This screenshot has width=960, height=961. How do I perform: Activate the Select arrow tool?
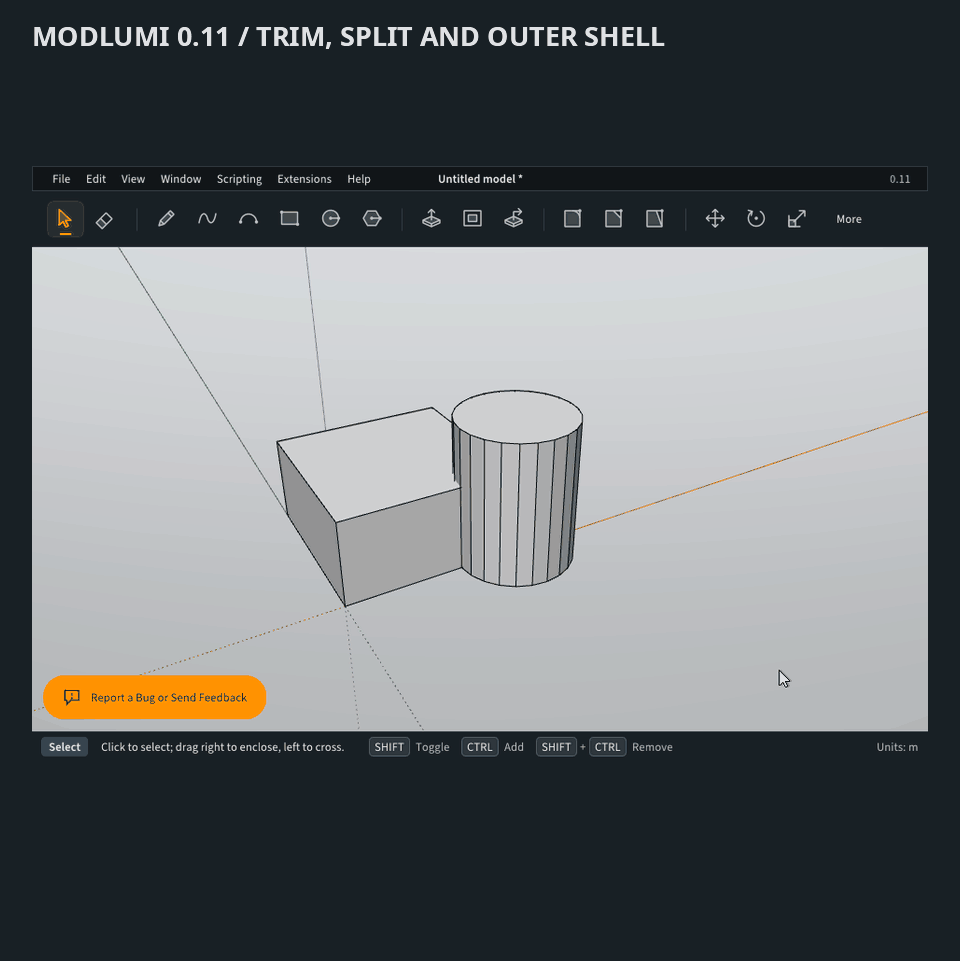point(65,219)
